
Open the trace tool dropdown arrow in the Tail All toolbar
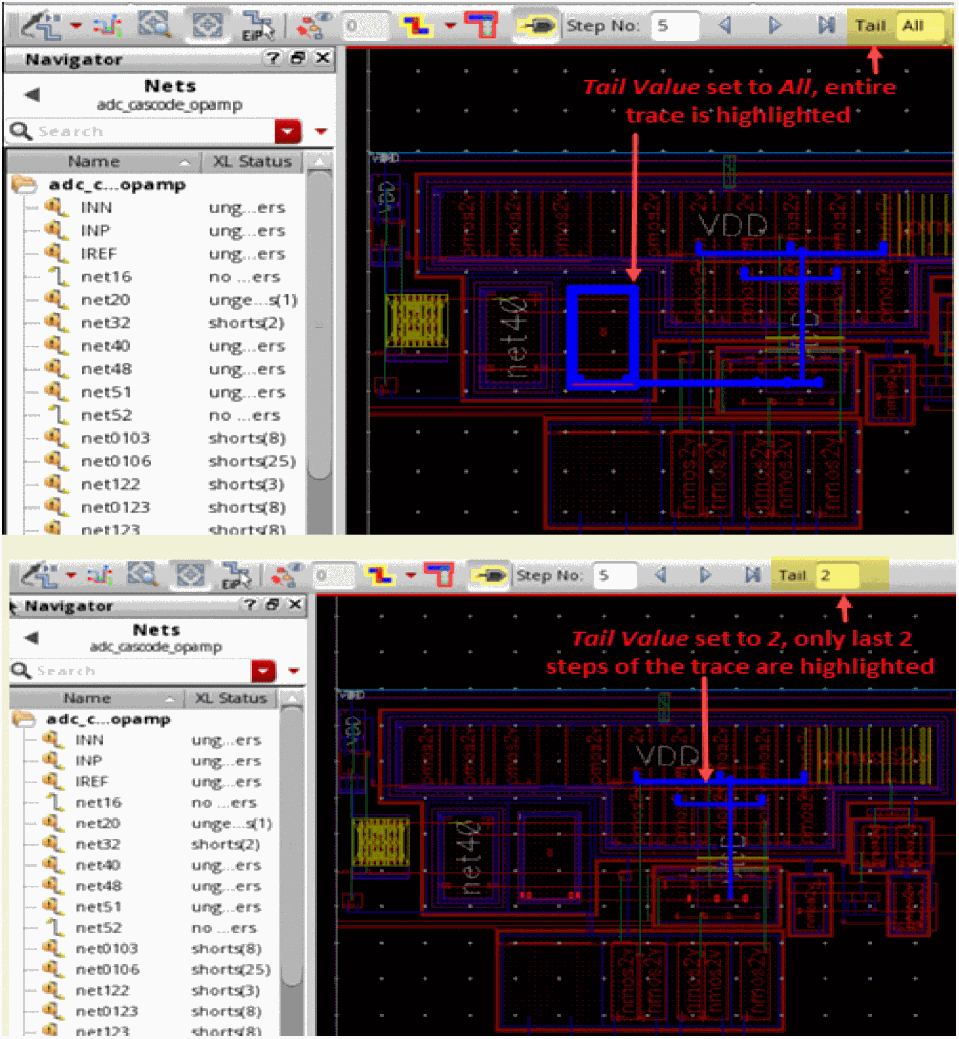coord(76,26)
